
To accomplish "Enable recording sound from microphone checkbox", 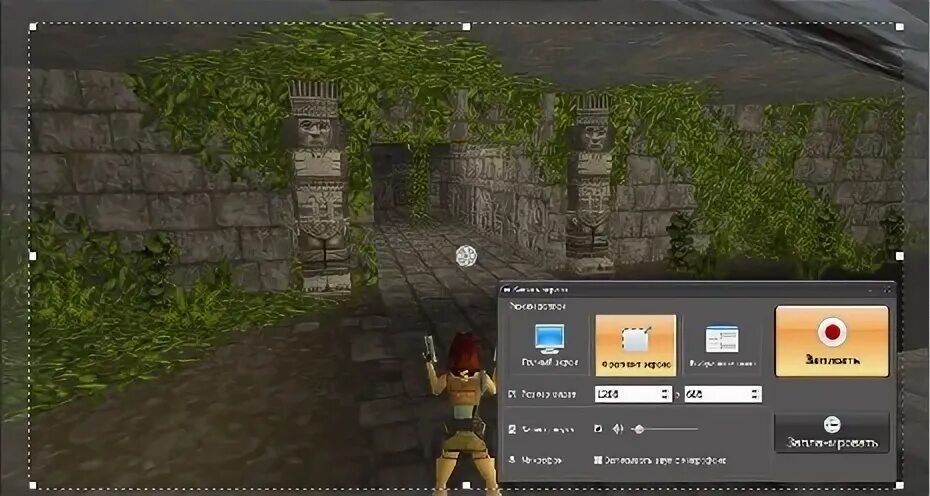I will (x=598, y=460).
